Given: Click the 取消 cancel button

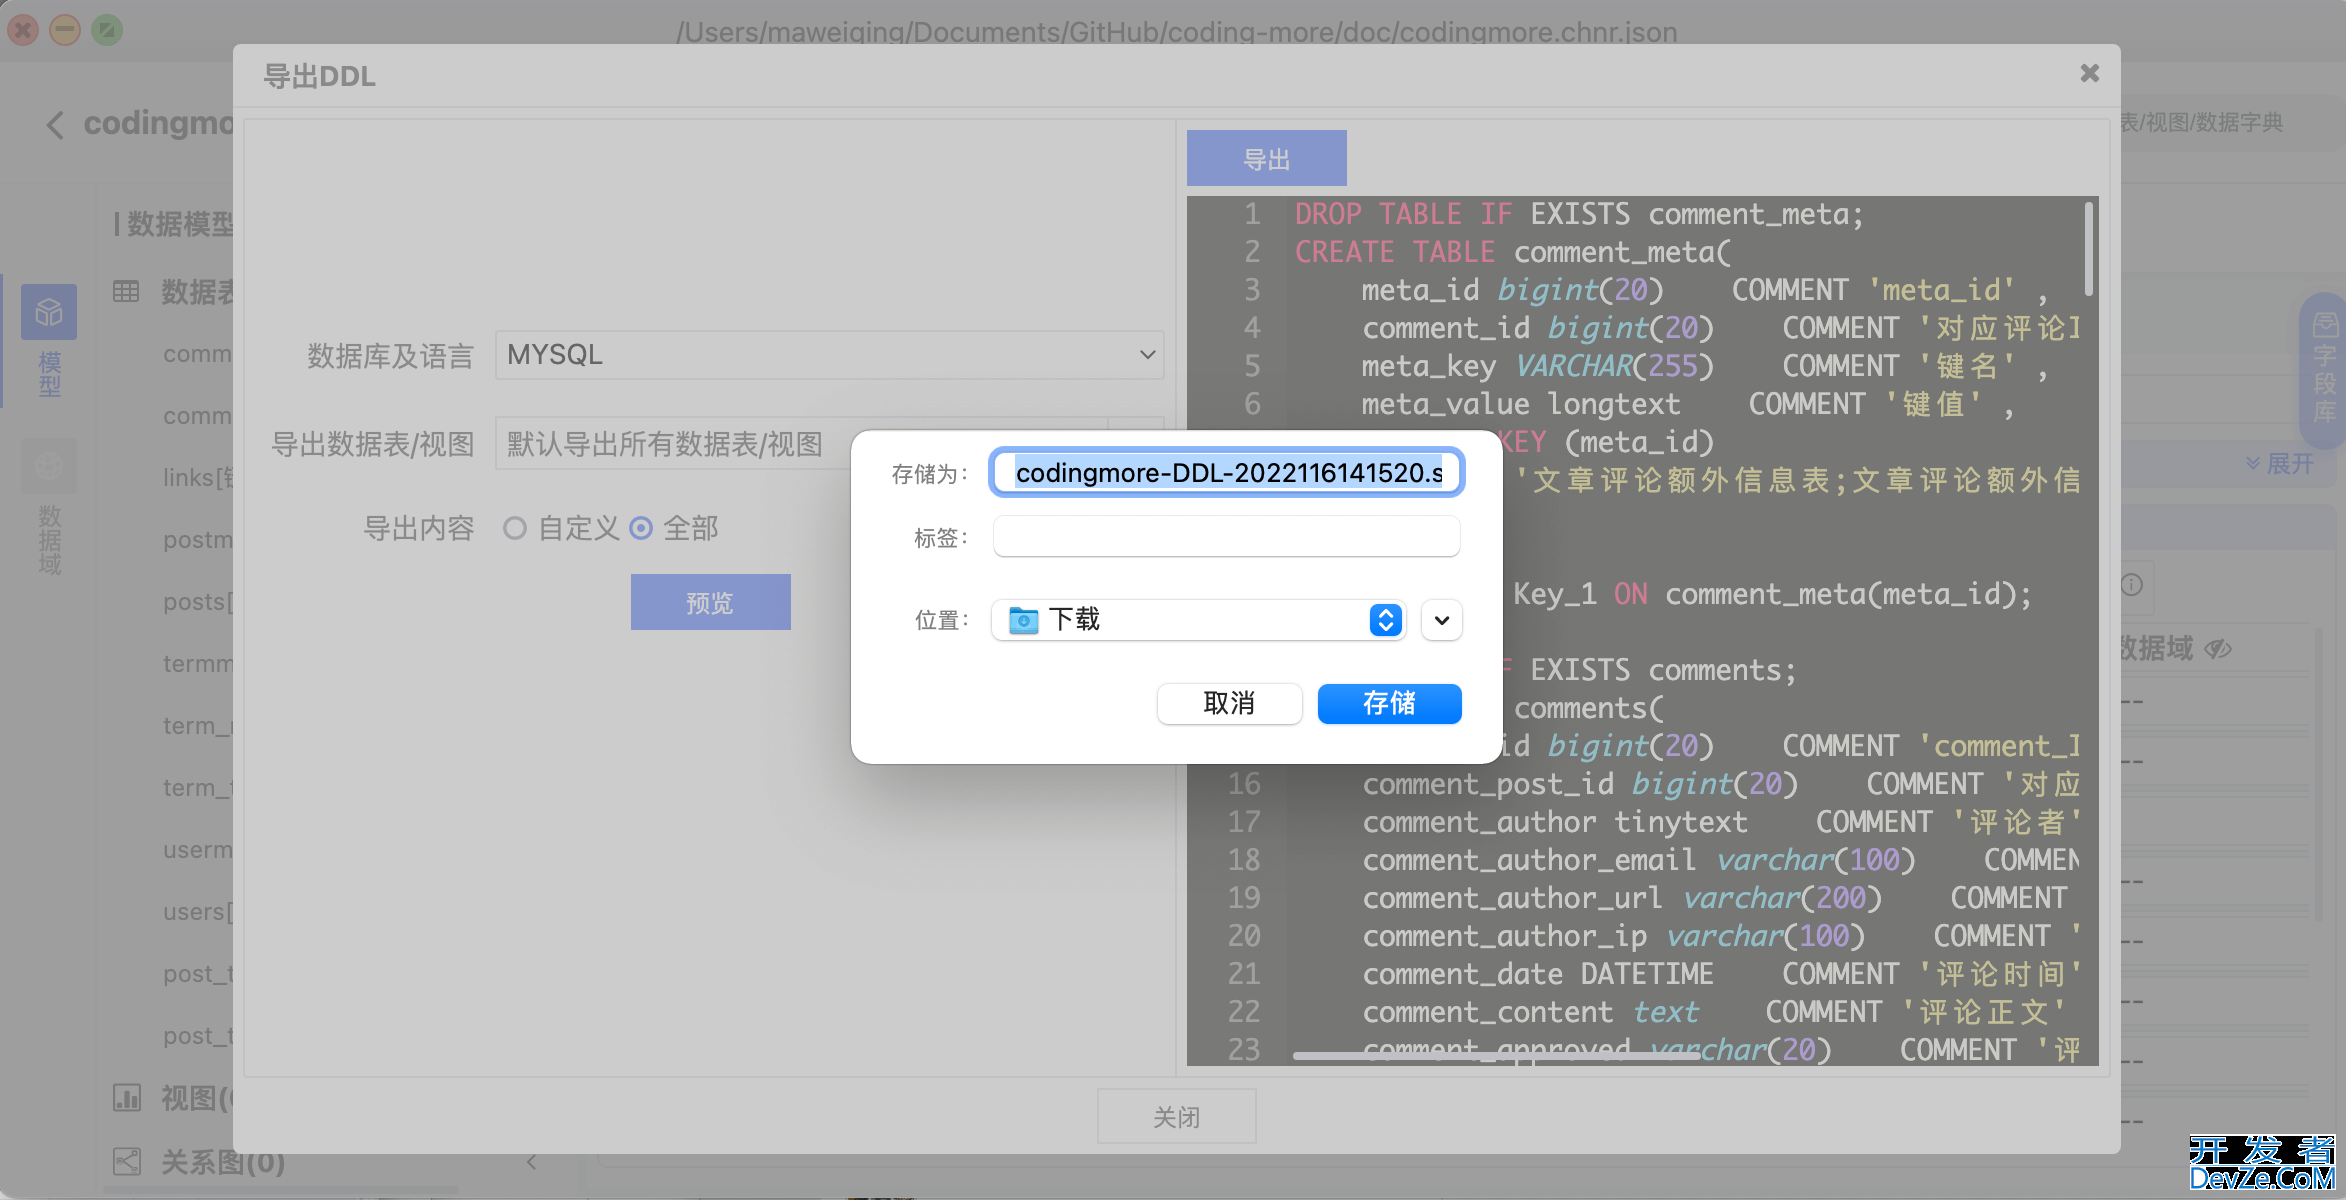Looking at the screenshot, I should (1229, 703).
